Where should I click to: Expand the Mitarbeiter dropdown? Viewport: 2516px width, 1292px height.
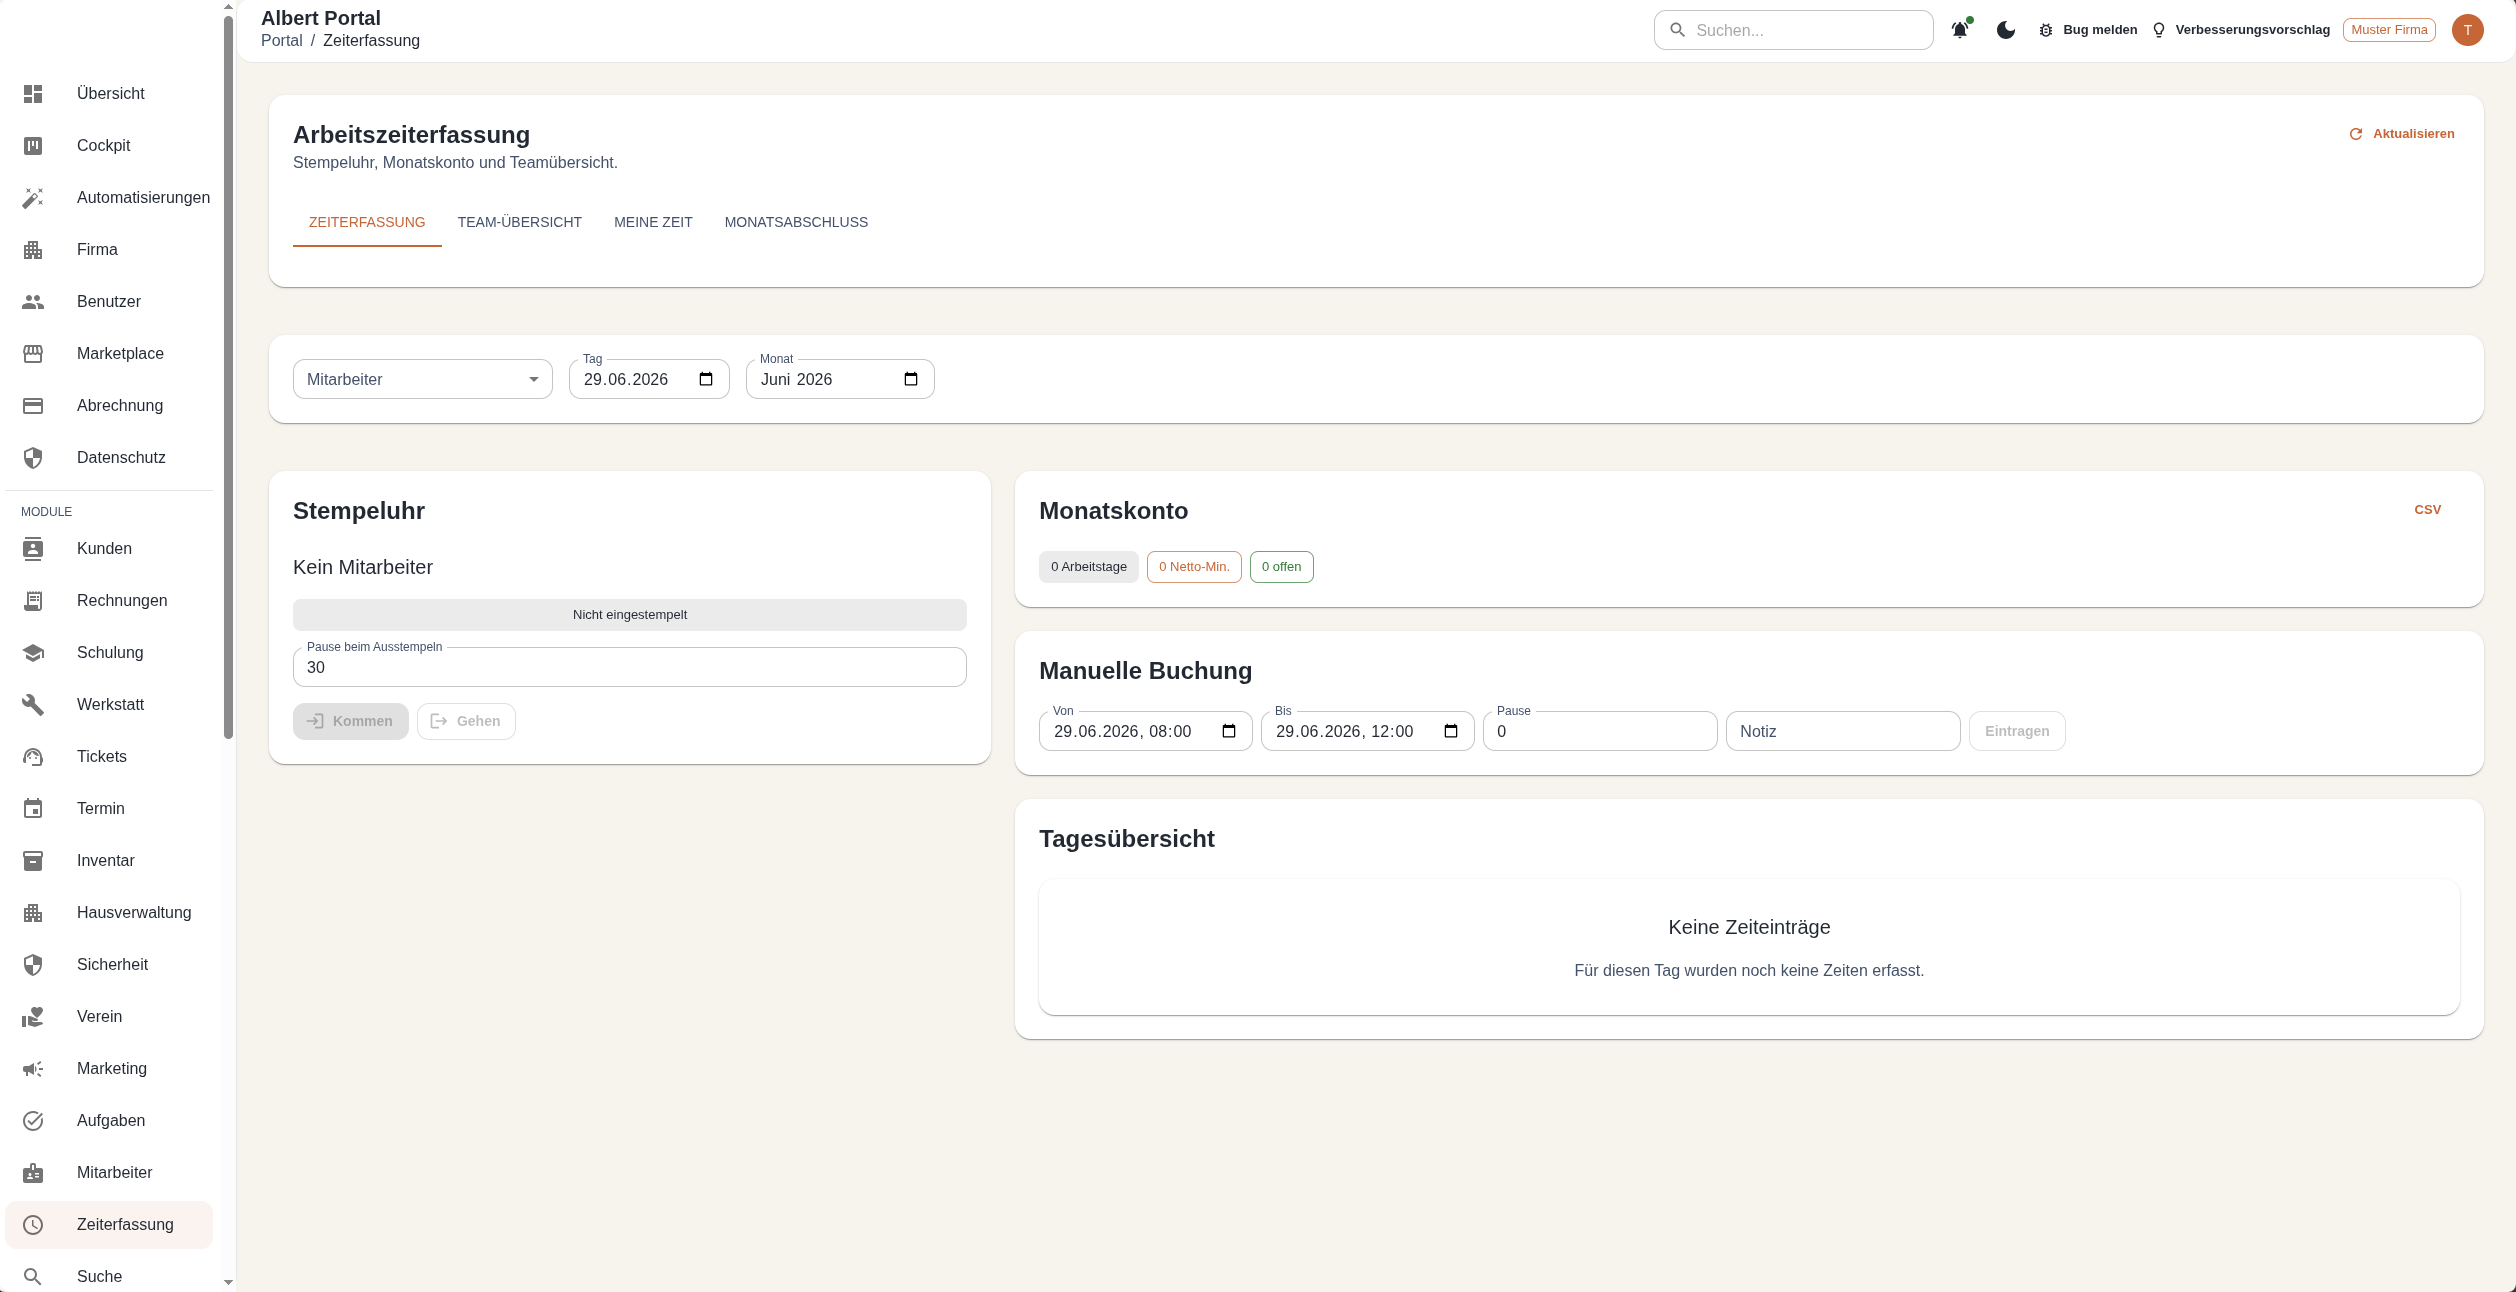click(x=423, y=379)
